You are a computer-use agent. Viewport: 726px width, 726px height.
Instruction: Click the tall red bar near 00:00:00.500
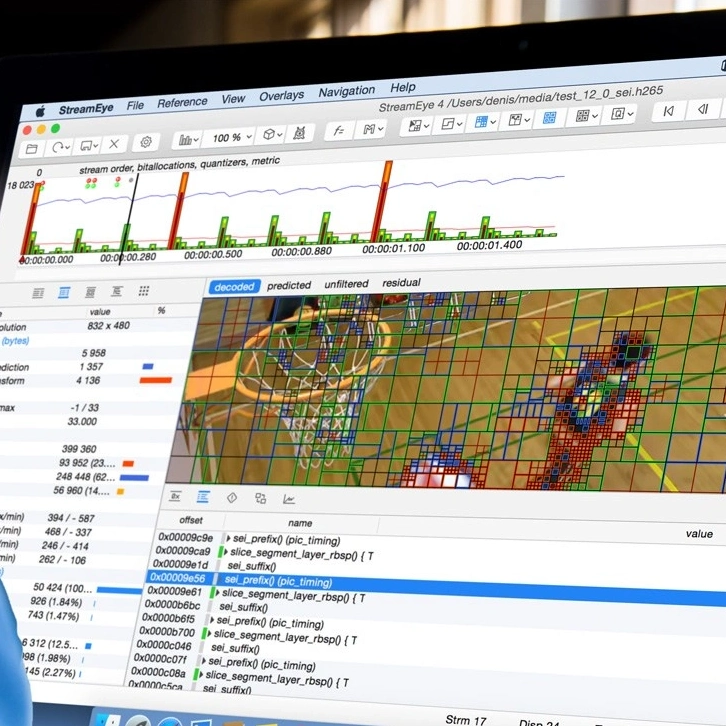(178, 211)
